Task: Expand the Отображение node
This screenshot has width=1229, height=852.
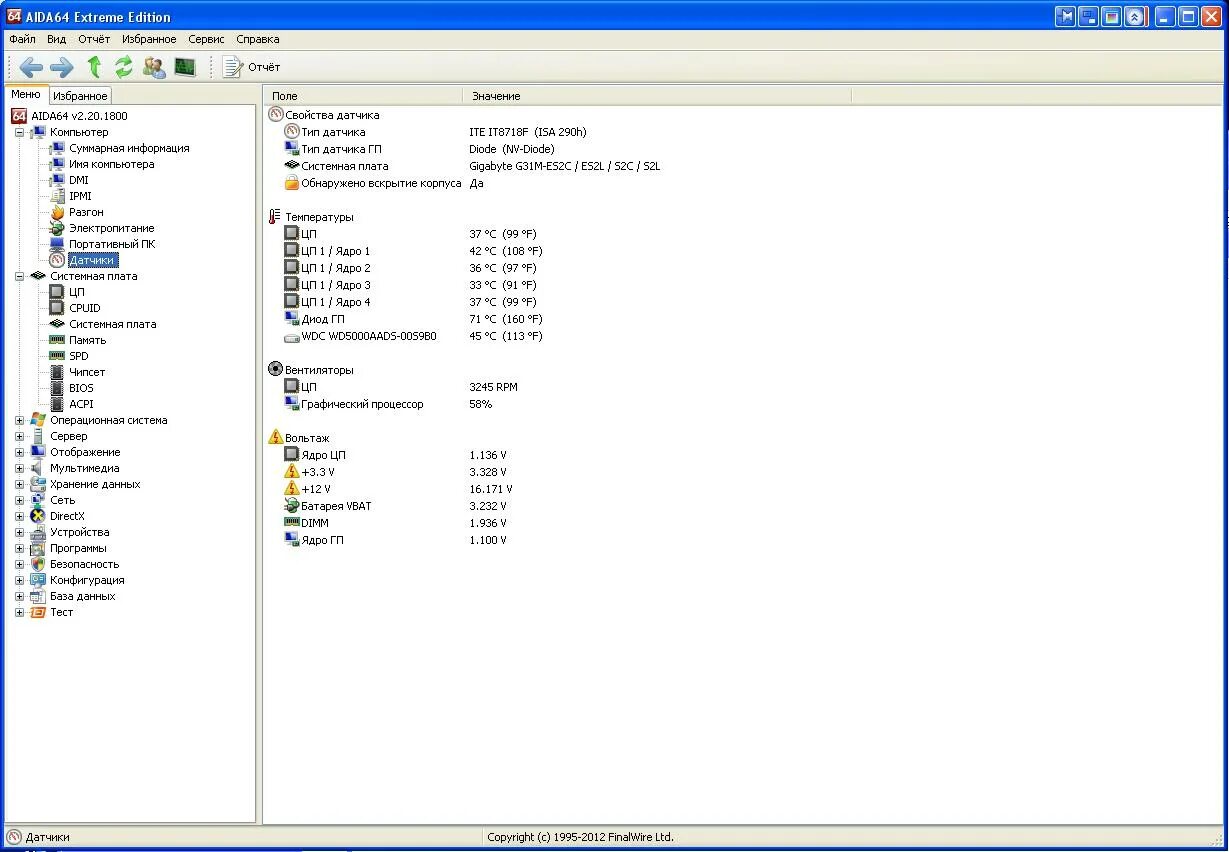Action: tap(19, 452)
